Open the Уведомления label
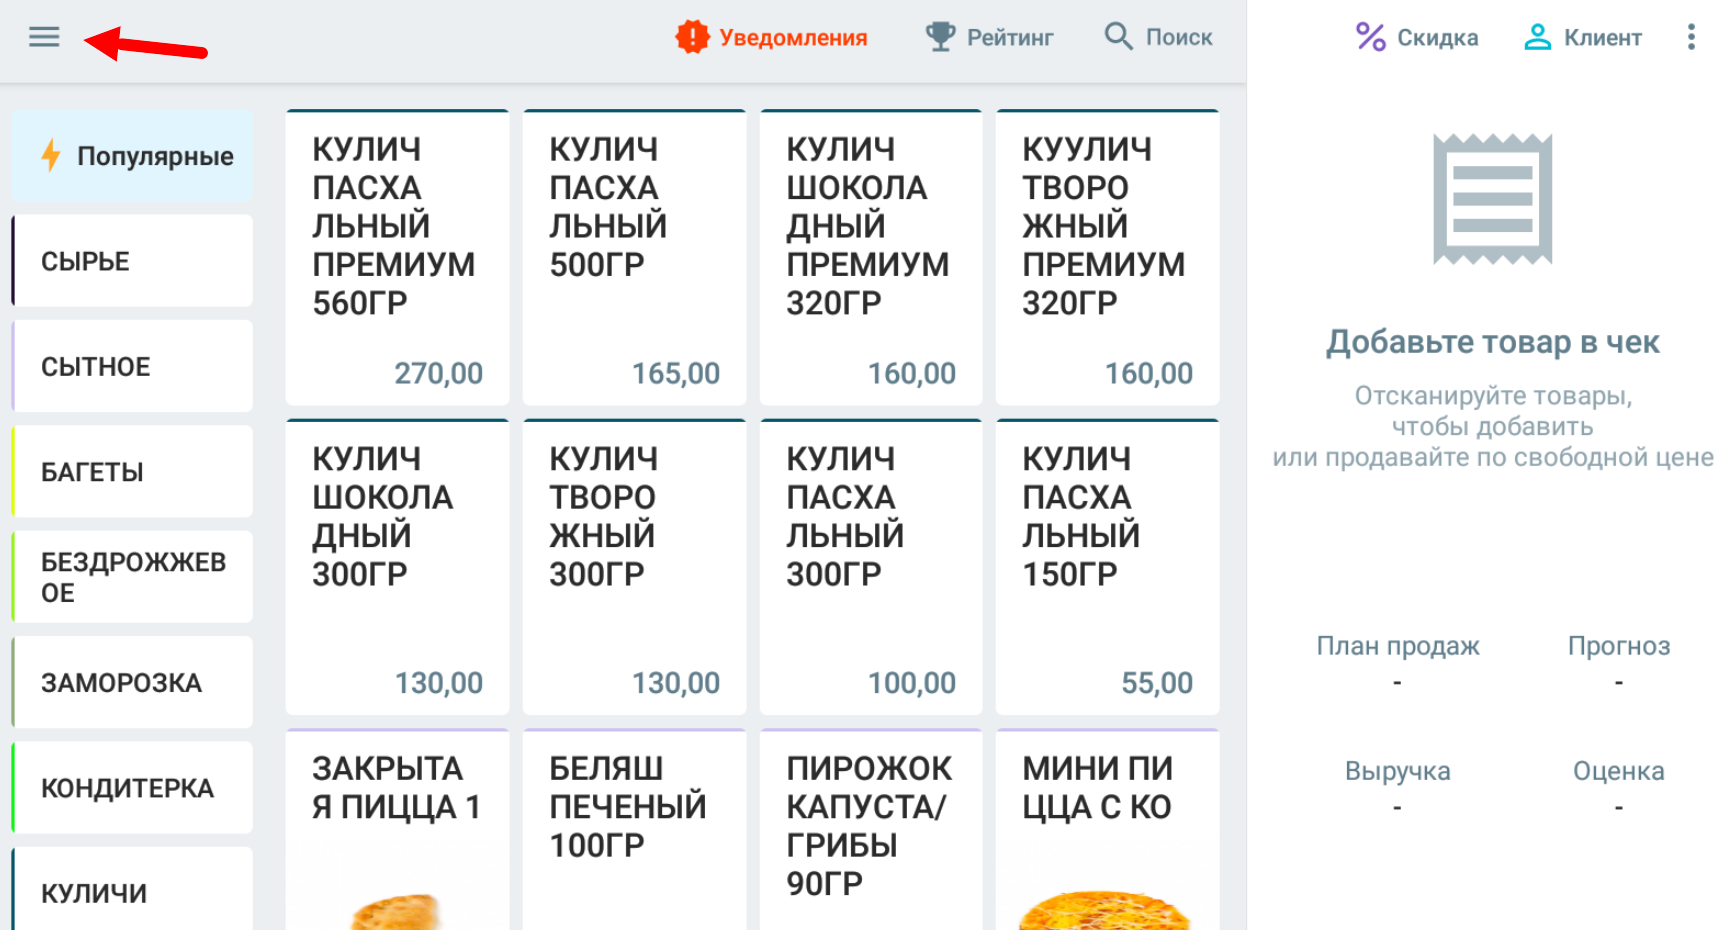 [x=793, y=37]
